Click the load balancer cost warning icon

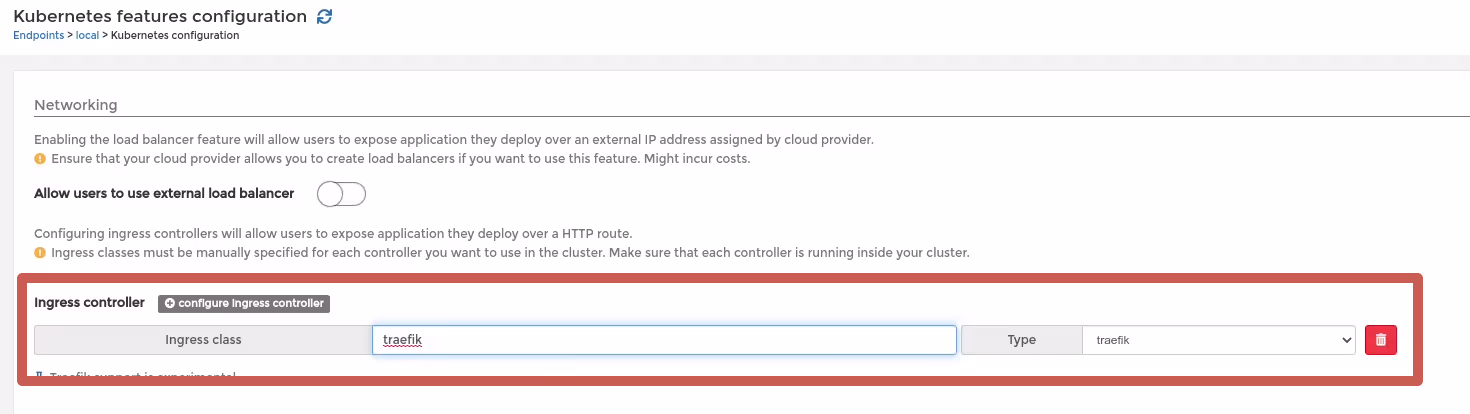(x=40, y=159)
